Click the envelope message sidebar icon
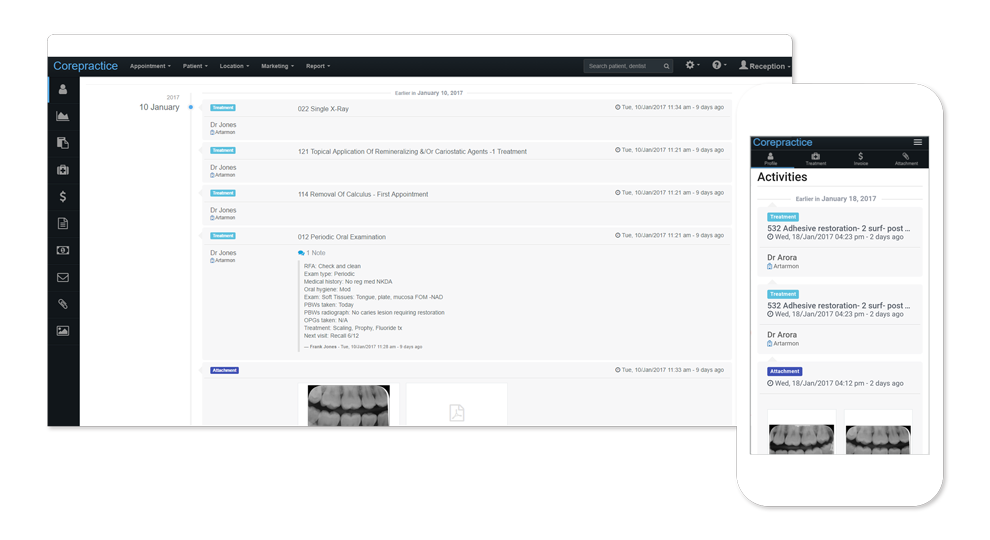 tap(63, 277)
